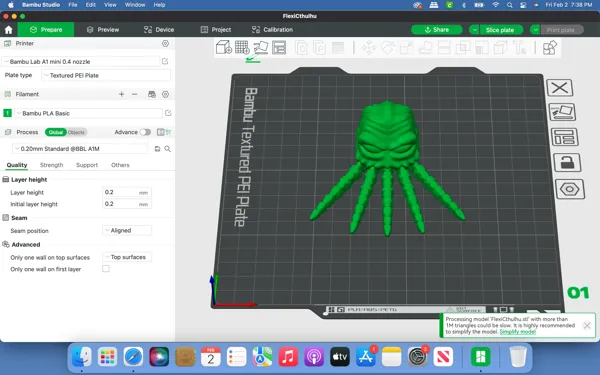
Task: Click the Arrange all objects icon
Action: tap(279, 47)
